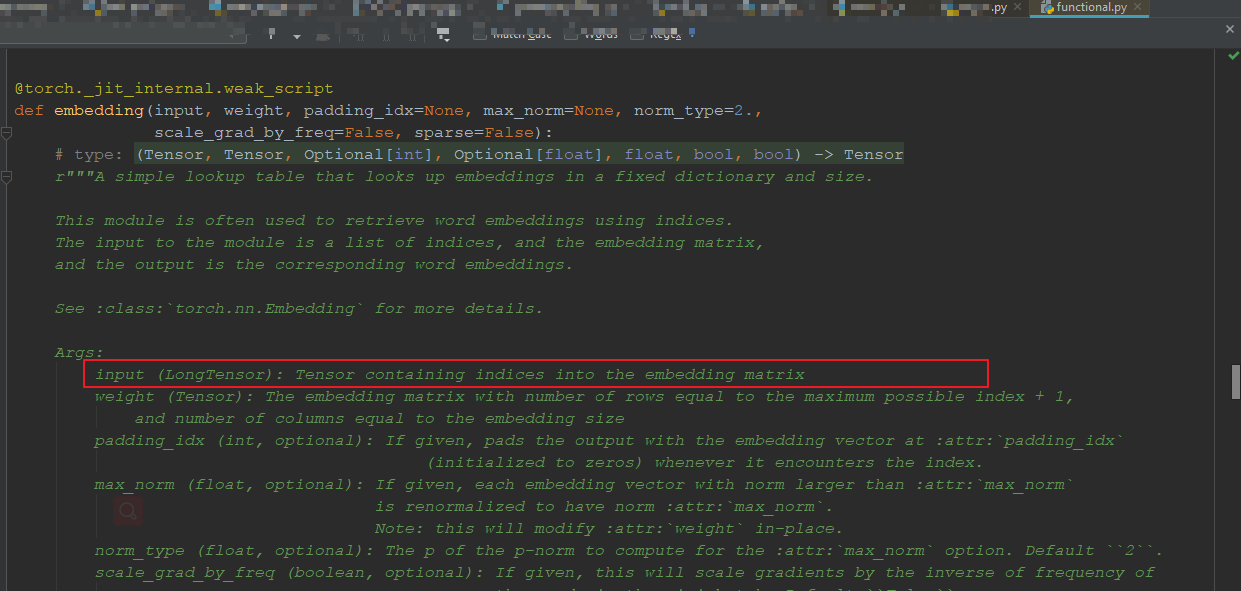Collapse the docstring fold marker
1241x591 pixels.
pyautogui.click(x=7, y=177)
